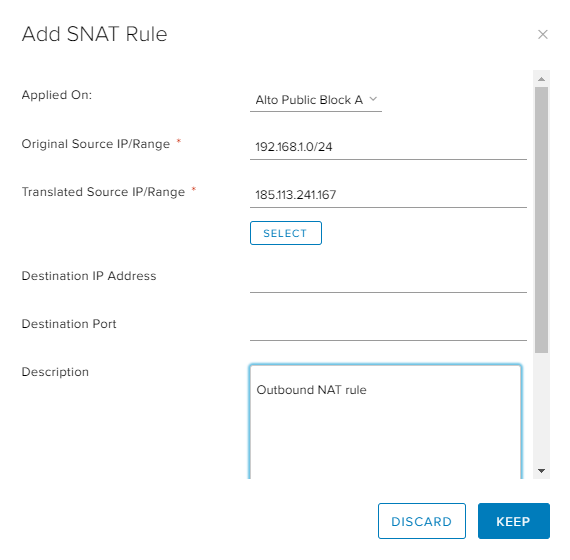Screen dimensions: 570x560
Task: Keep the new SNAT rule
Action: point(514,521)
